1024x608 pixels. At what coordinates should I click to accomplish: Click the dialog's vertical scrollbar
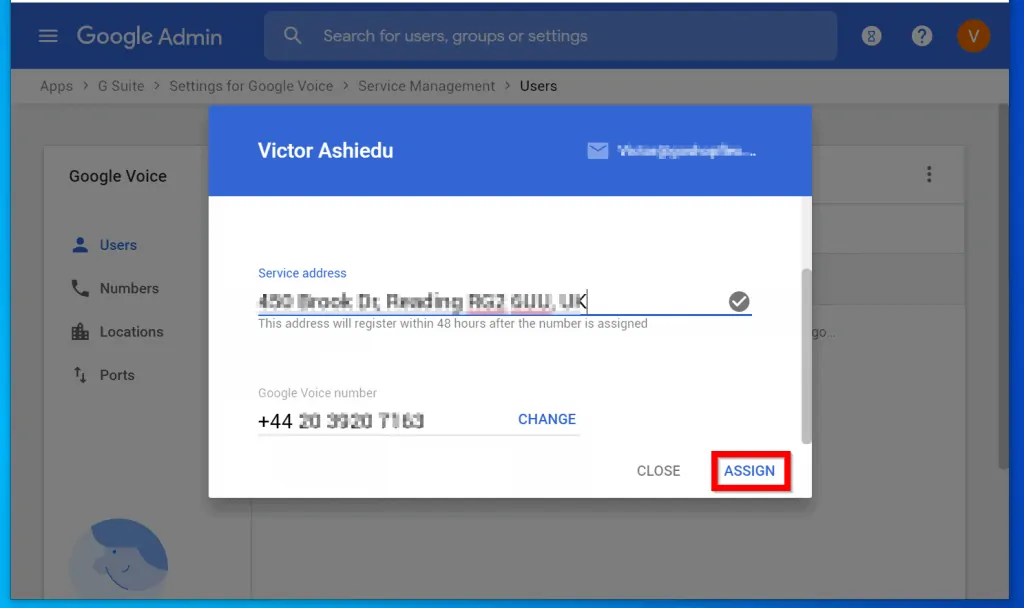[807, 355]
